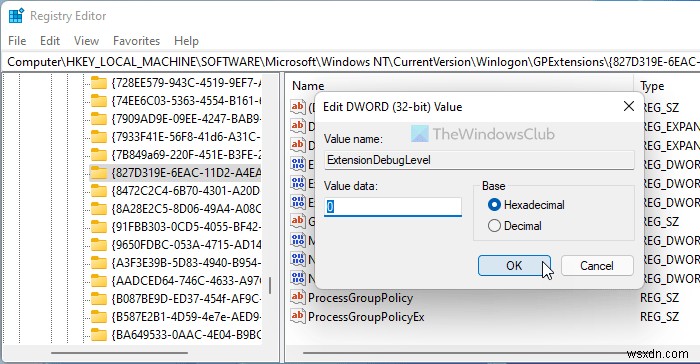Image resolution: width=700 pixels, height=364 pixels.
Task: Click the tree pane vertical scrollbar thumb
Action: [x=270, y=285]
